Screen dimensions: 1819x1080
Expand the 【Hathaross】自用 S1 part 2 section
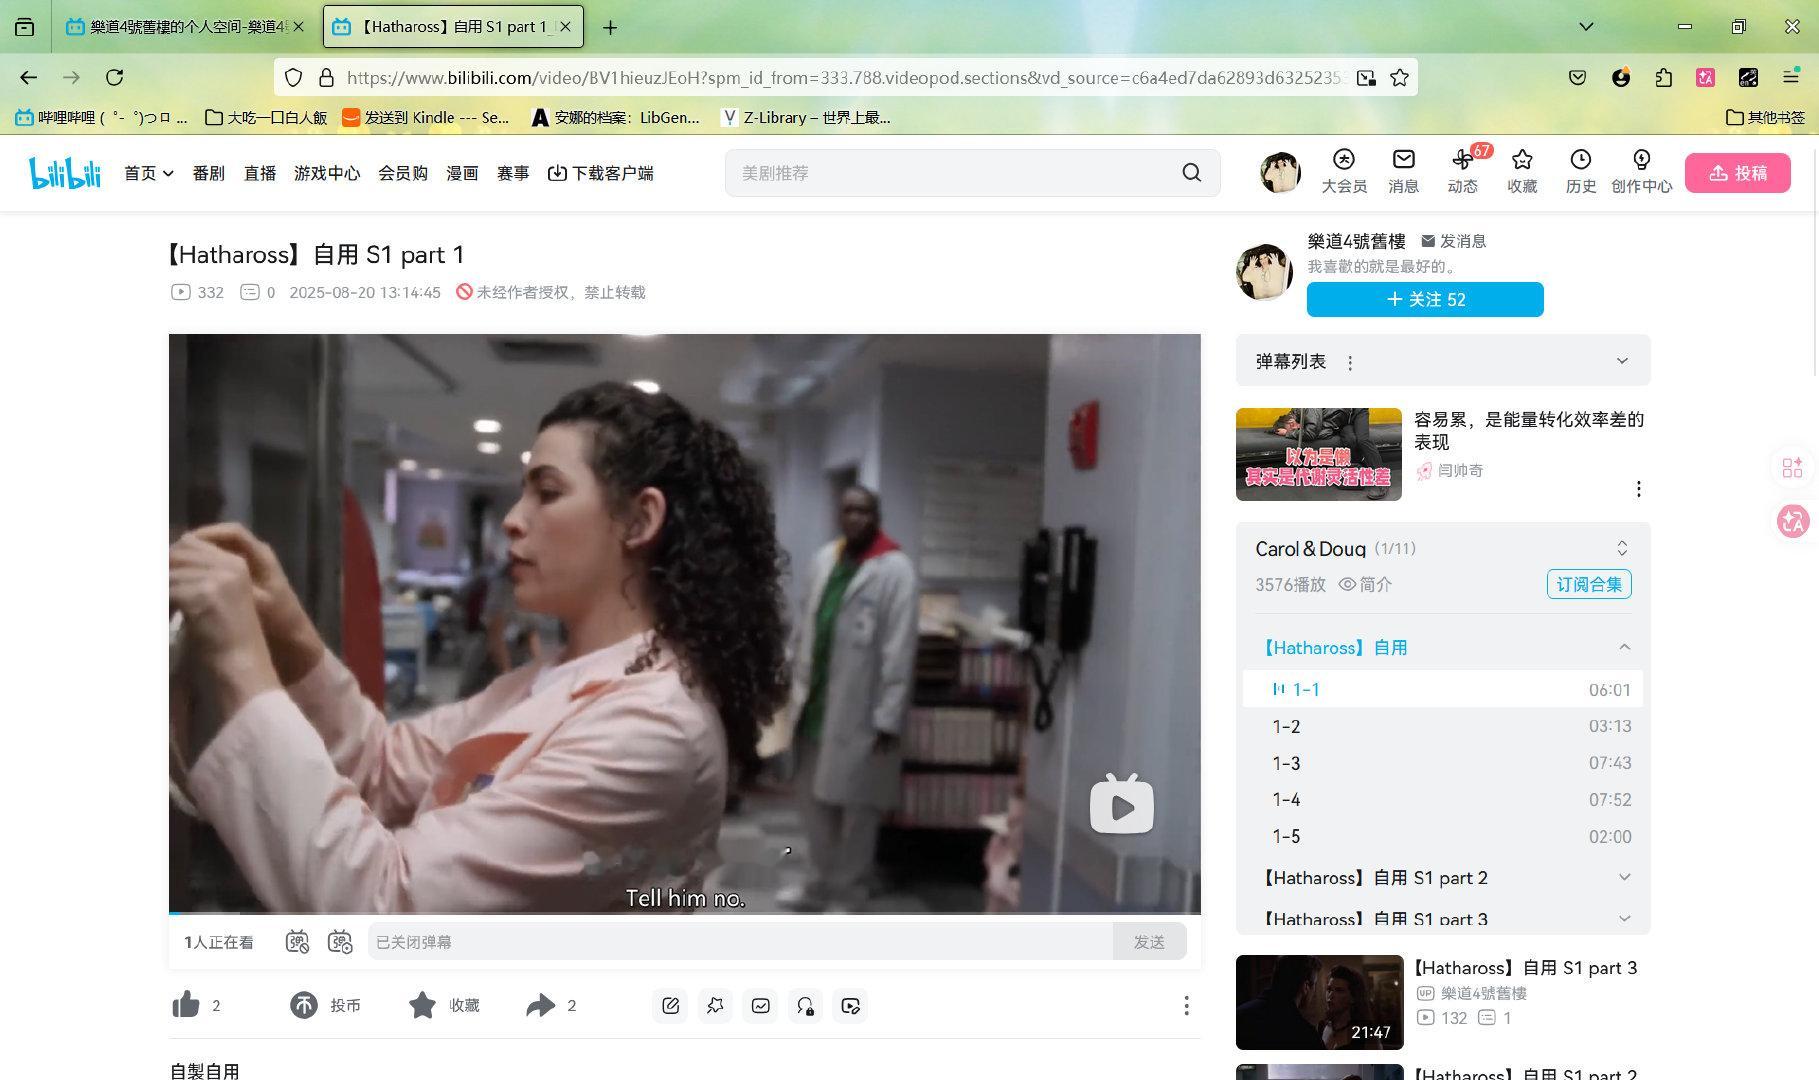pyautogui.click(x=1624, y=877)
